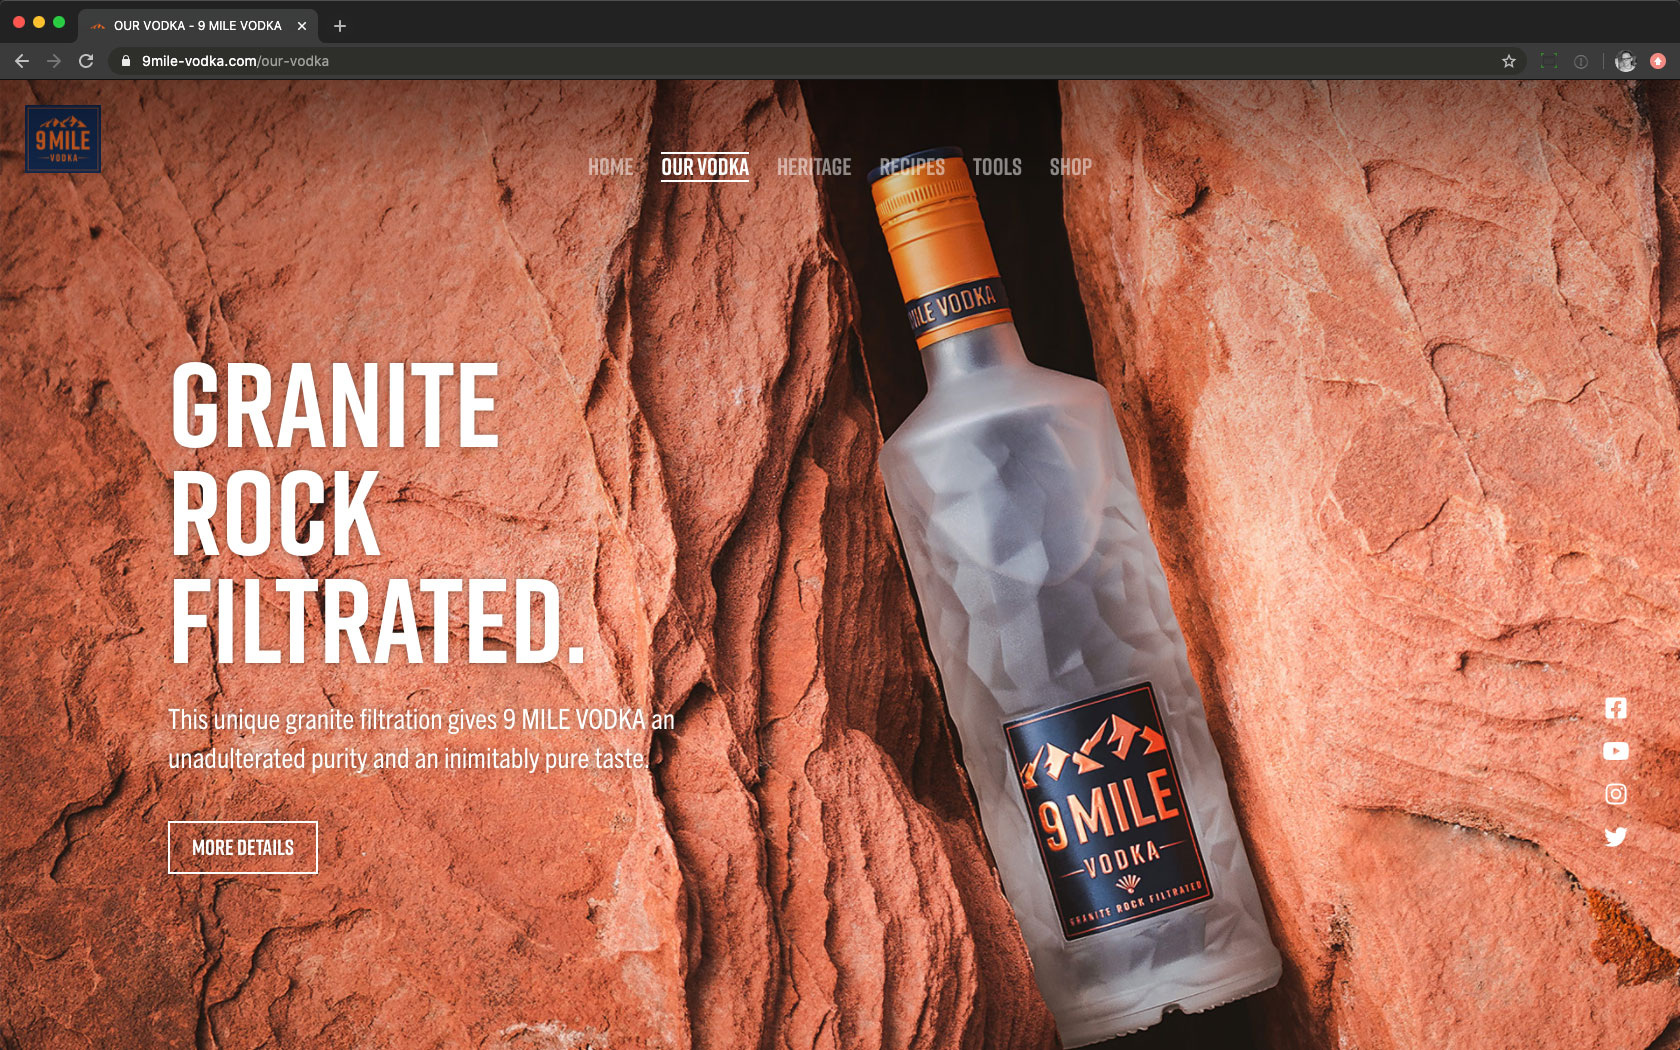Click the red update arrow icon
Viewport: 1680px width, 1050px height.
coord(1657,61)
